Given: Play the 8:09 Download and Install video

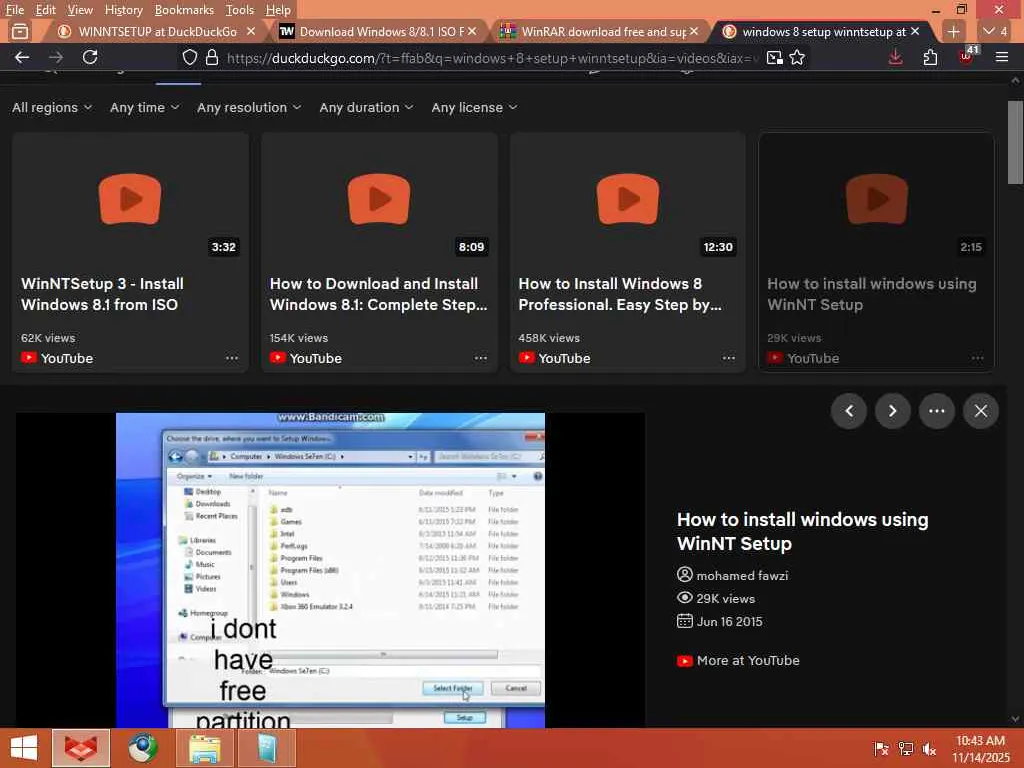Looking at the screenshot, I should point(379,199).
